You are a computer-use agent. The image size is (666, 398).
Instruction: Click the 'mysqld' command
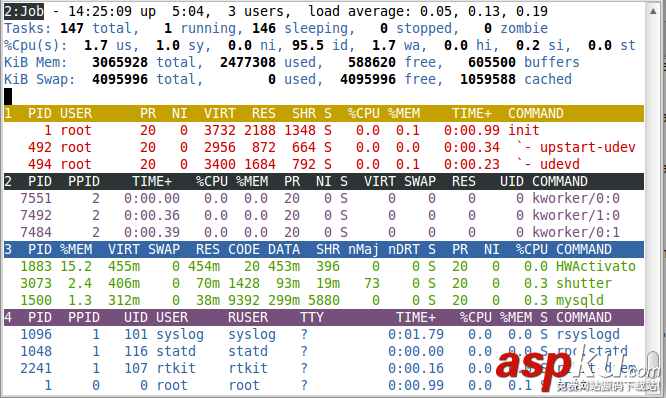click(579, 300)
